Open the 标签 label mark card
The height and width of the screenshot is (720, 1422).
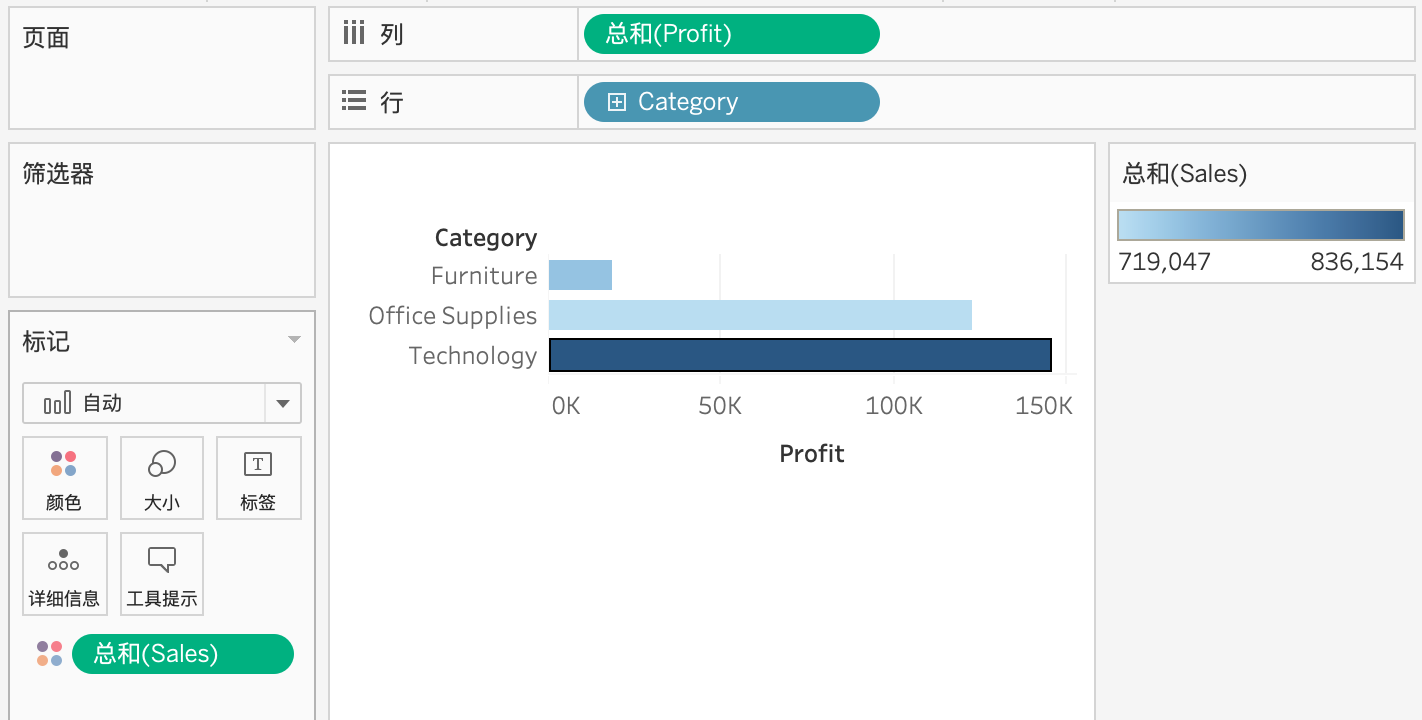258,478
